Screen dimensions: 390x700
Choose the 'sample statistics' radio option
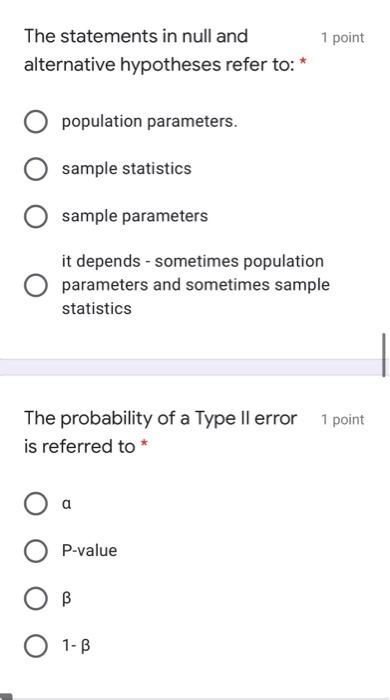coord(35,169)
